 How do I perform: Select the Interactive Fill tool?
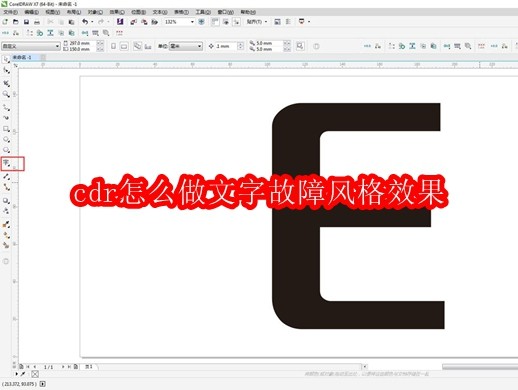6,235
